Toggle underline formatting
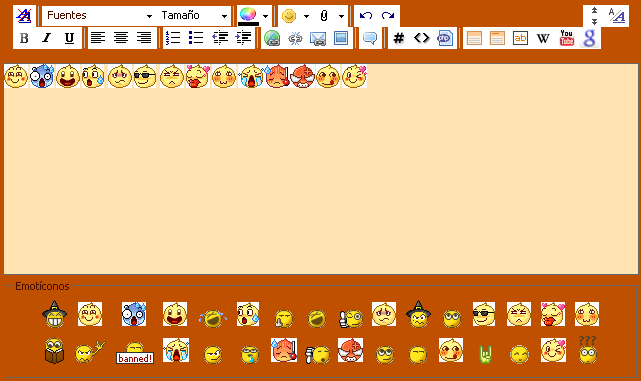This screenshot has height=381, width=641. [x=69, y=38]
